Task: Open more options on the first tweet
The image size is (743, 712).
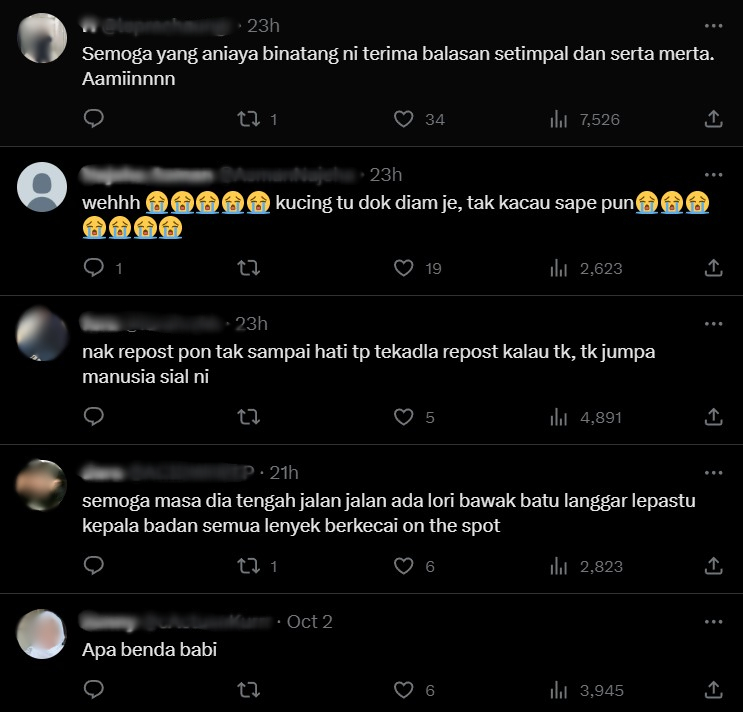Action: [x=713, y=26]
